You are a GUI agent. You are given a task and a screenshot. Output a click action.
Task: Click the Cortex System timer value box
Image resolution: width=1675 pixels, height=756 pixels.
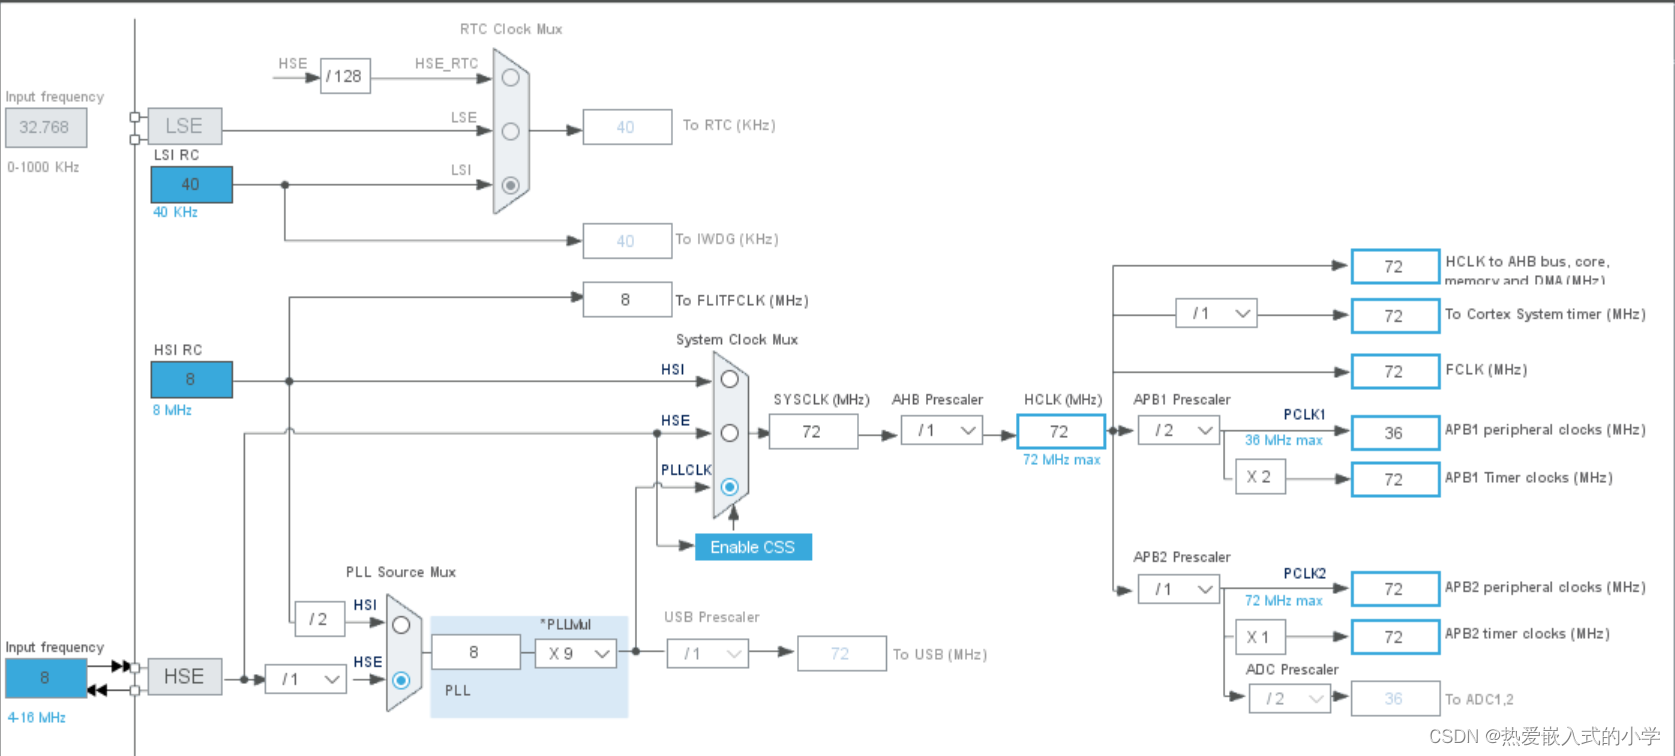pyautogui.click(x=1395, y=316)
